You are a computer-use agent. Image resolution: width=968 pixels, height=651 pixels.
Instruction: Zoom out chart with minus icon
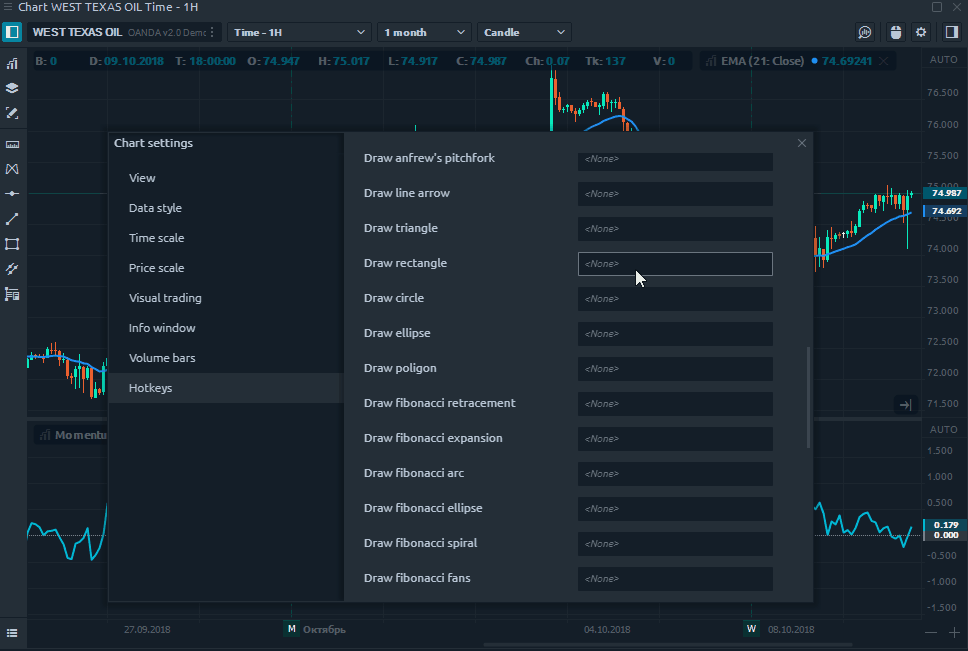pyautogui.click(x=931, y=632)
